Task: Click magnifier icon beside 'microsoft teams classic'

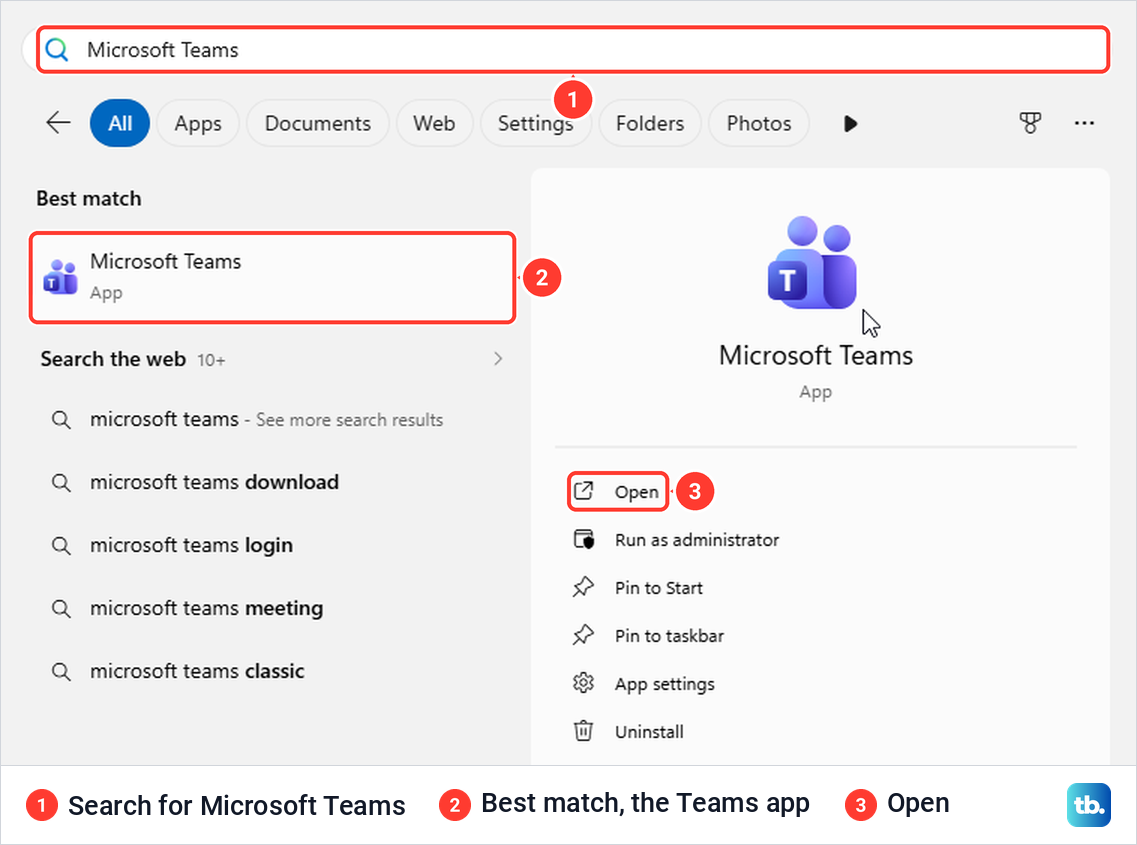Action: (62, 672)
